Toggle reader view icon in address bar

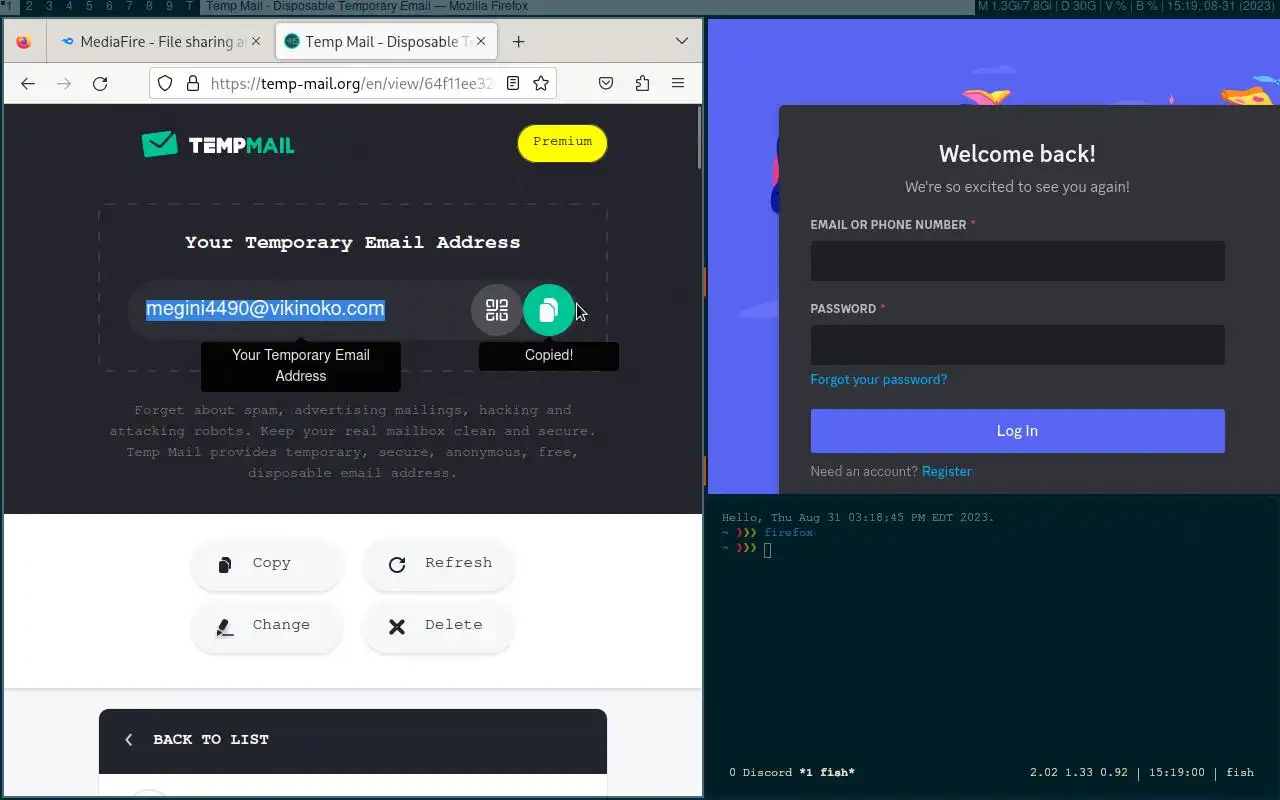[x=513, y=84]
